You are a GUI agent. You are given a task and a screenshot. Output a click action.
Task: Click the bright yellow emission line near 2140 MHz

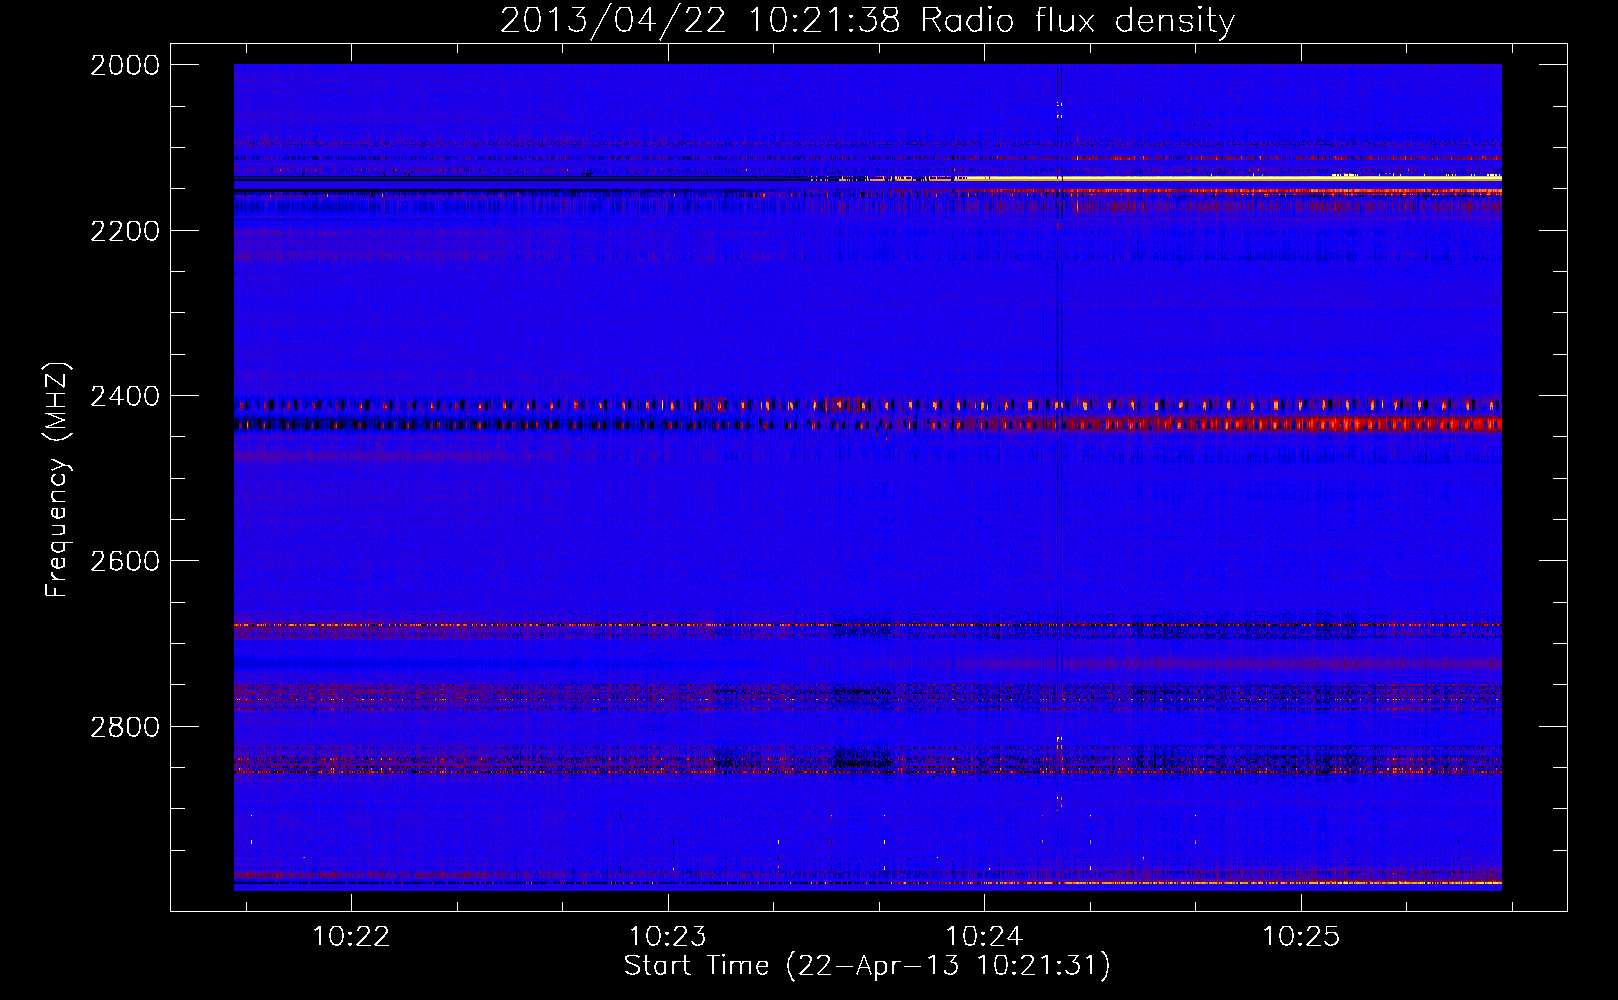pyautogui.click(x=1230, y=178)
